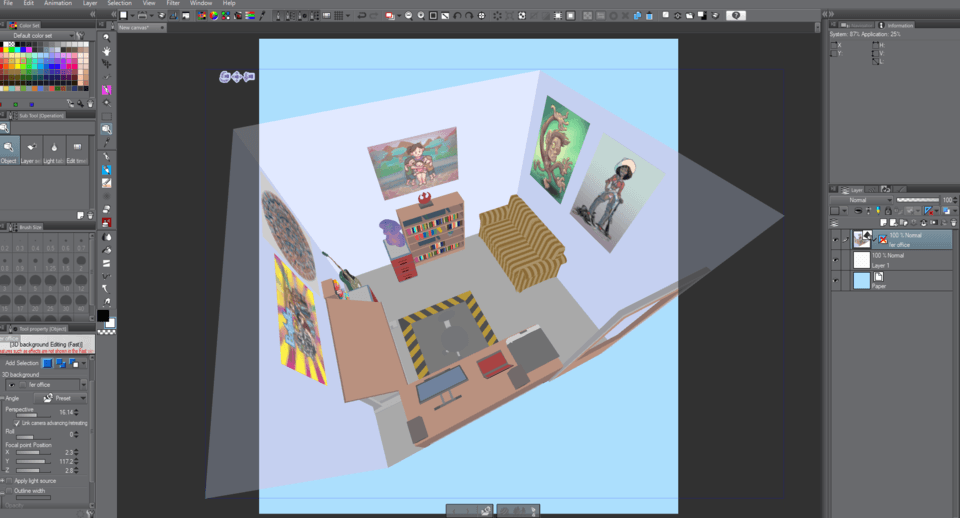Choose the Layer select sub tool
The image size is (960, 518).
click(x=31, y=151)
